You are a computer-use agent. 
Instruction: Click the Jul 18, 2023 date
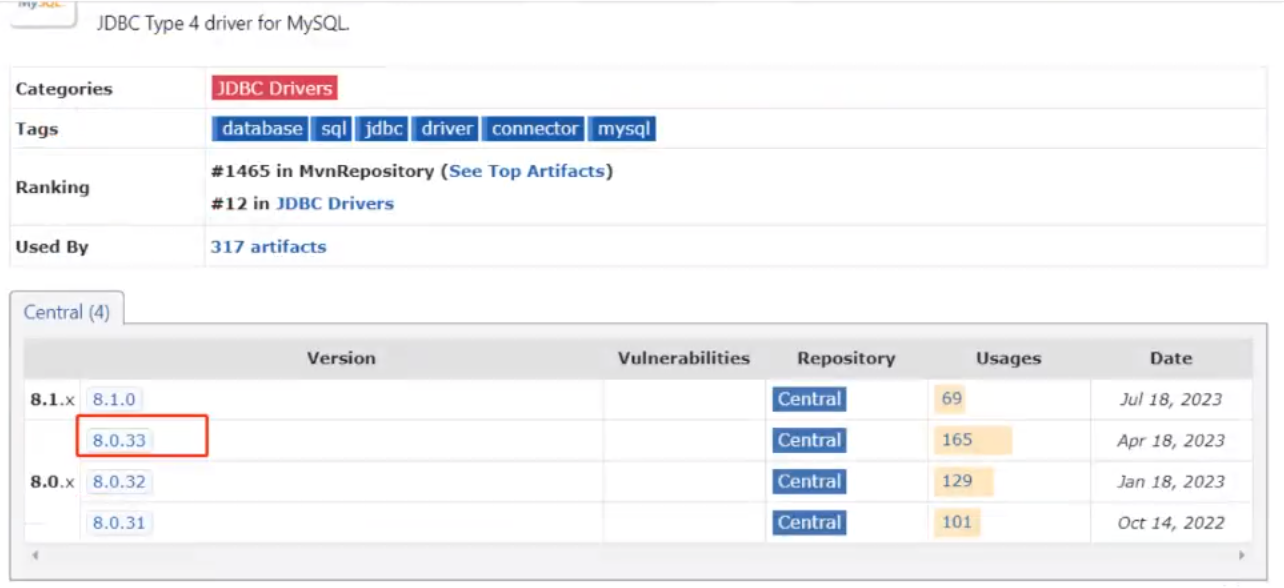click(1171, 399)
